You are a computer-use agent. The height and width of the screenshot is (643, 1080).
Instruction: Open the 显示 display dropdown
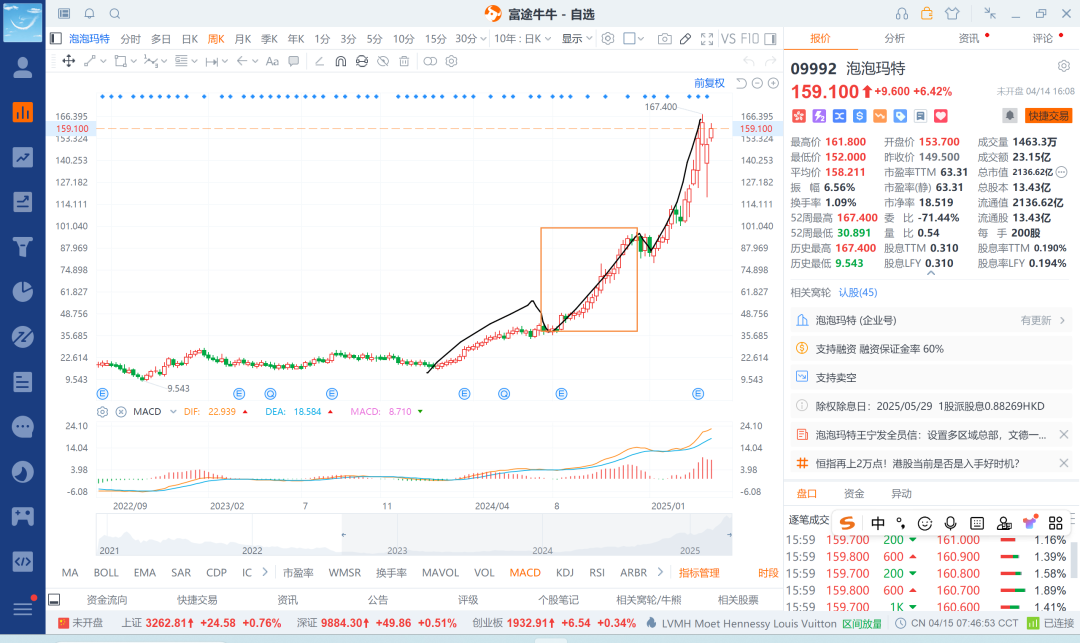click(x=577, y=39)
